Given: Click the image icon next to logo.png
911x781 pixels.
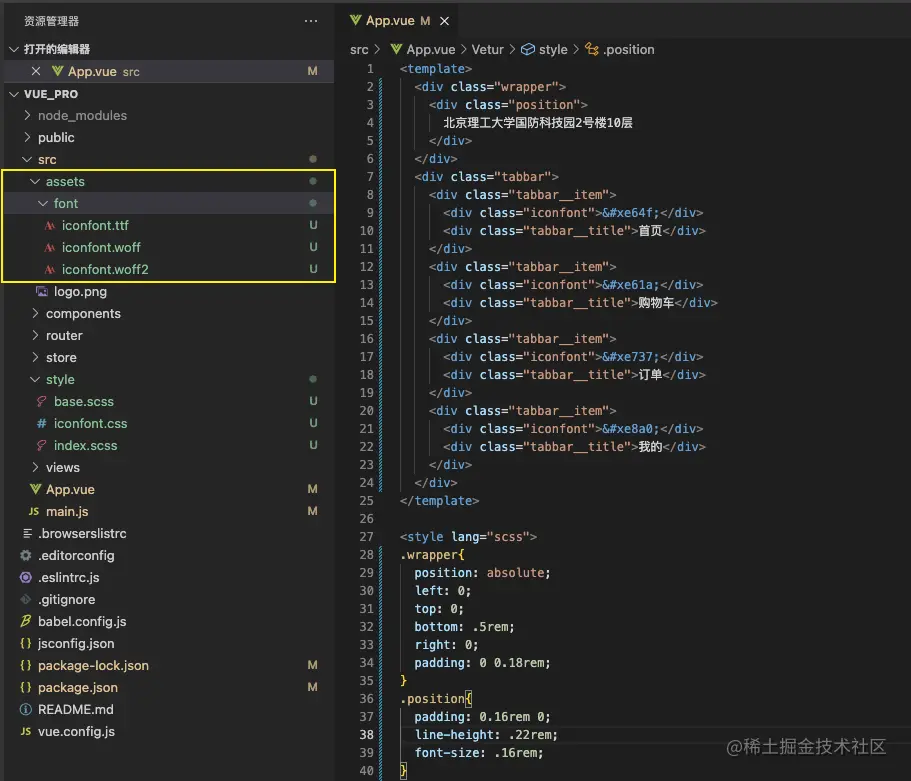Looking at the screenshot, I should coord(42,291).
